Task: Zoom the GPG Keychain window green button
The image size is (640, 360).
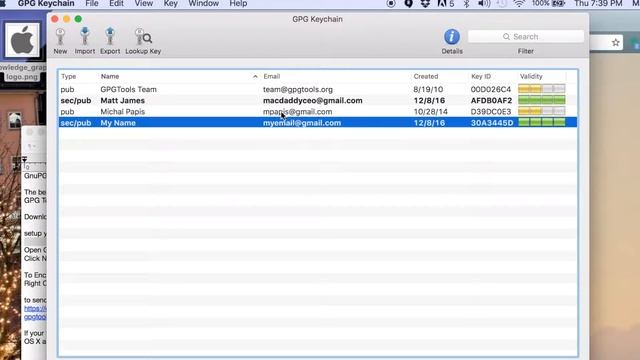Action: coord(78,19)
